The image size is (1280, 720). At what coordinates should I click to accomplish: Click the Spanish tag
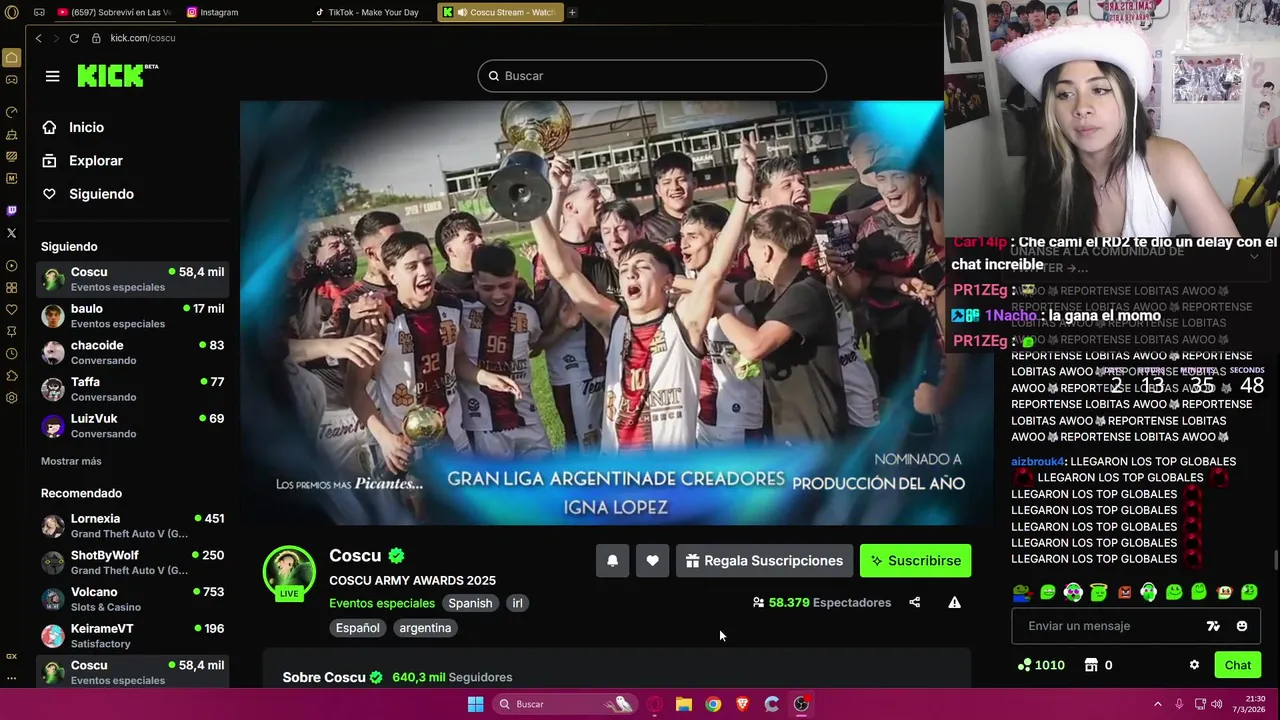point(470,603)
